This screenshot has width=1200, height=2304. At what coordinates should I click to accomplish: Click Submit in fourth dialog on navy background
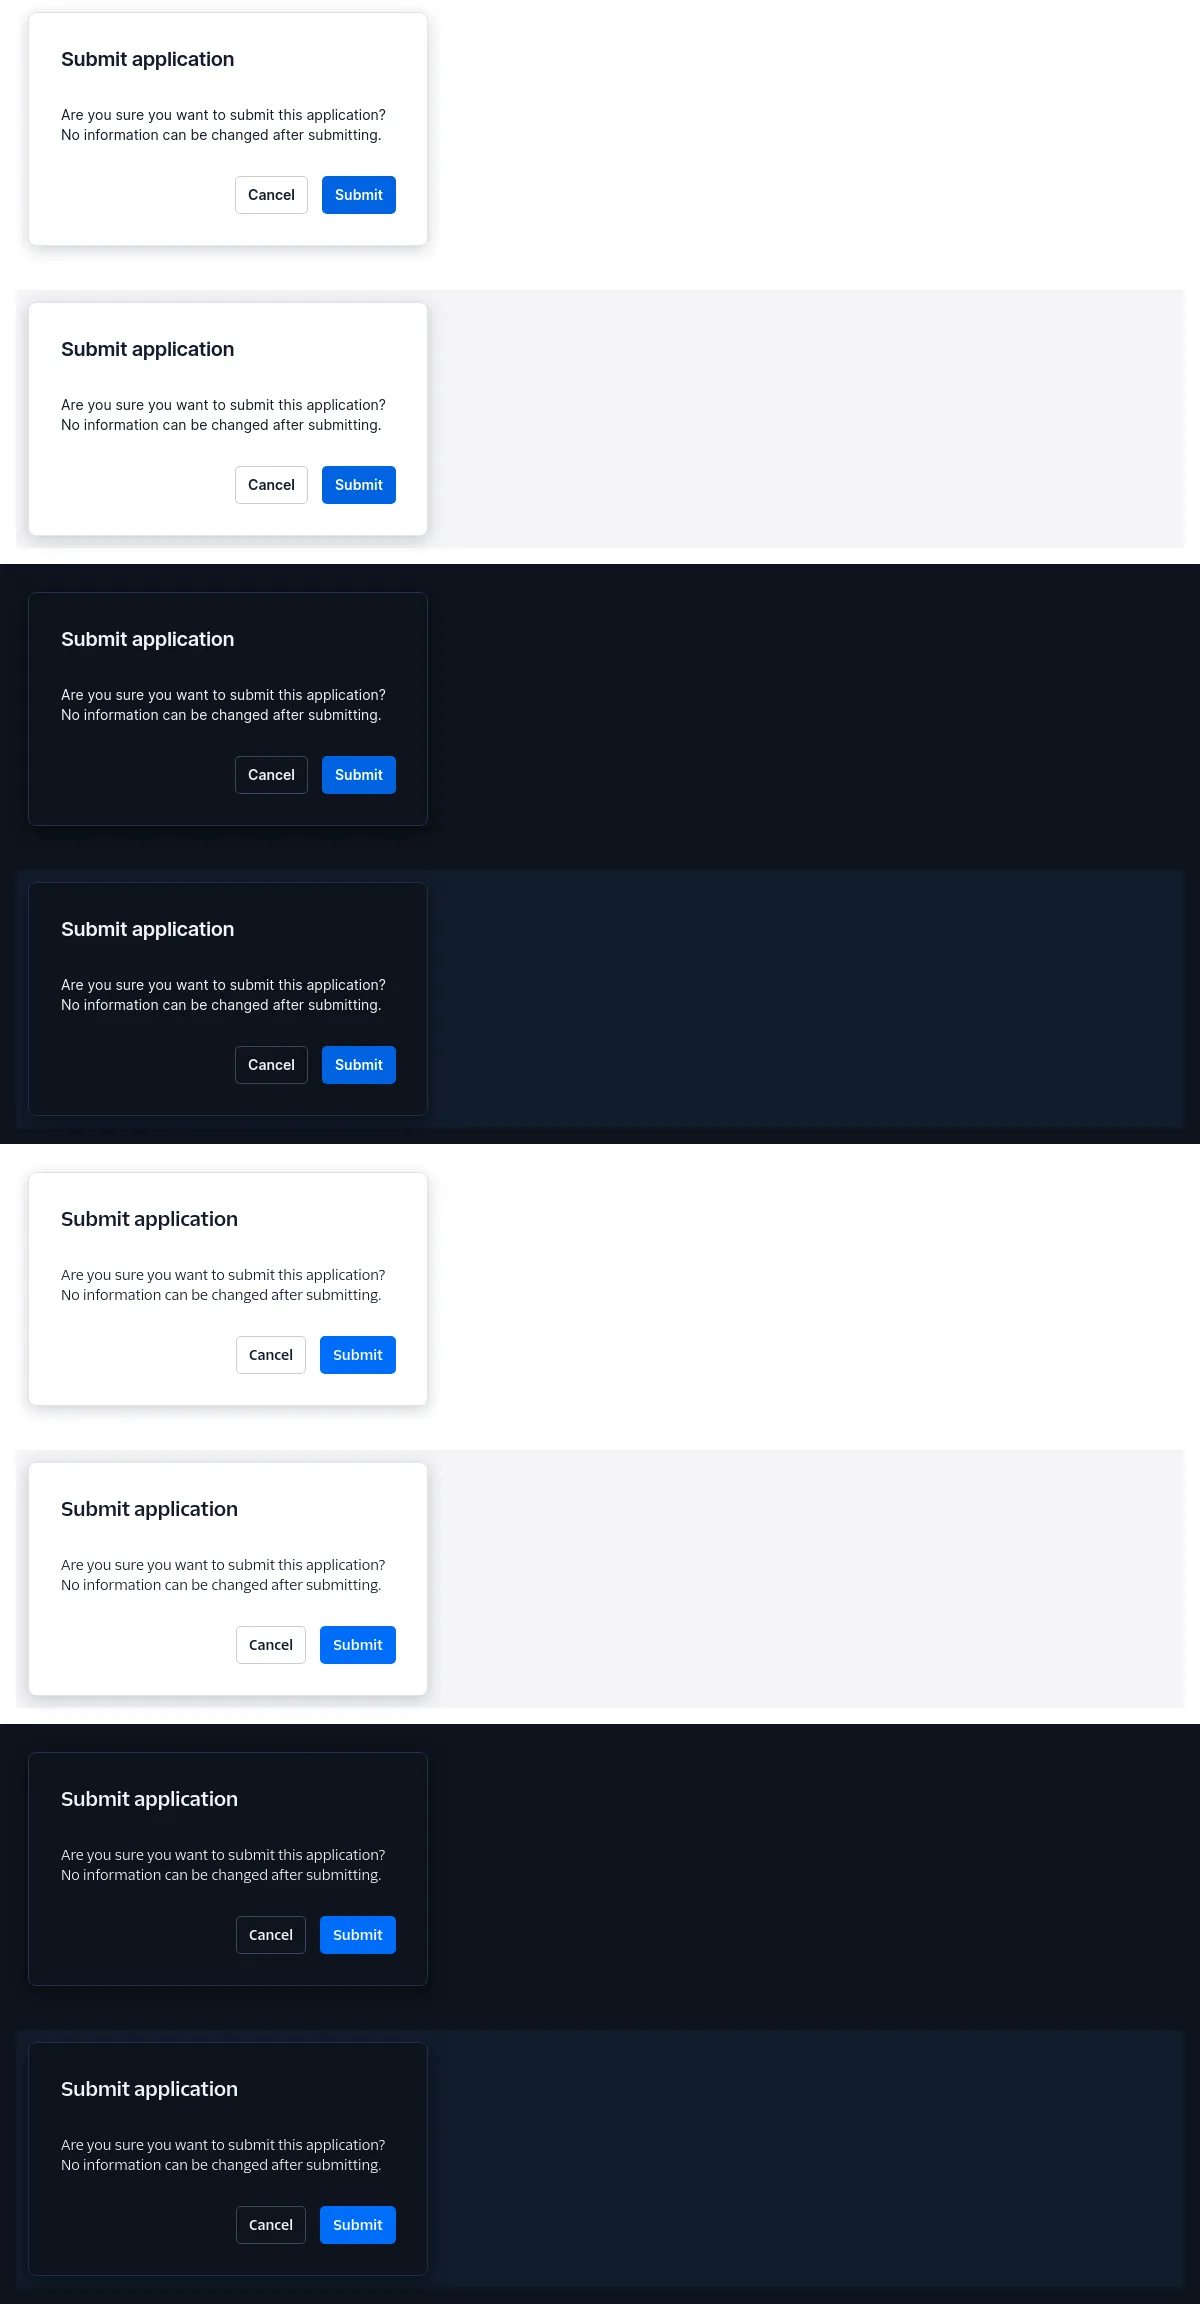coord(359,1065)
